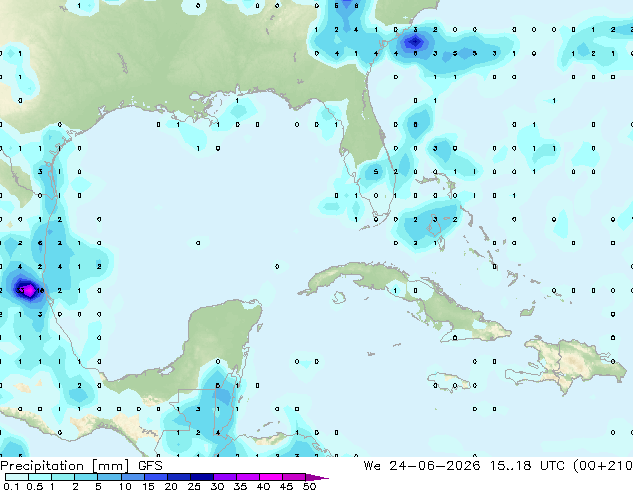Click the 'We' weekday label
The height and width of the screenshot is (490, 634).
pyautogui.click(x=372, y=466)
